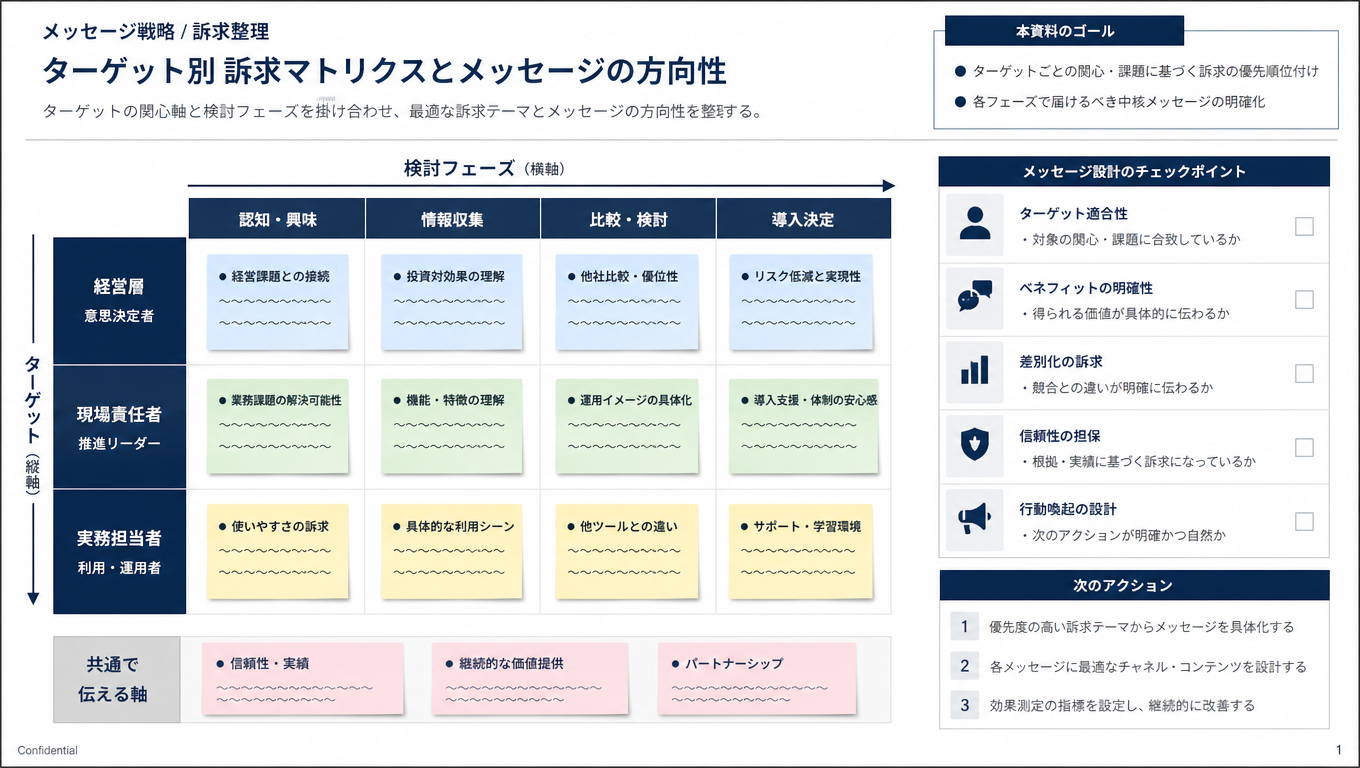Click the 最適なチャネル・コンテンツ action text

1147,666
